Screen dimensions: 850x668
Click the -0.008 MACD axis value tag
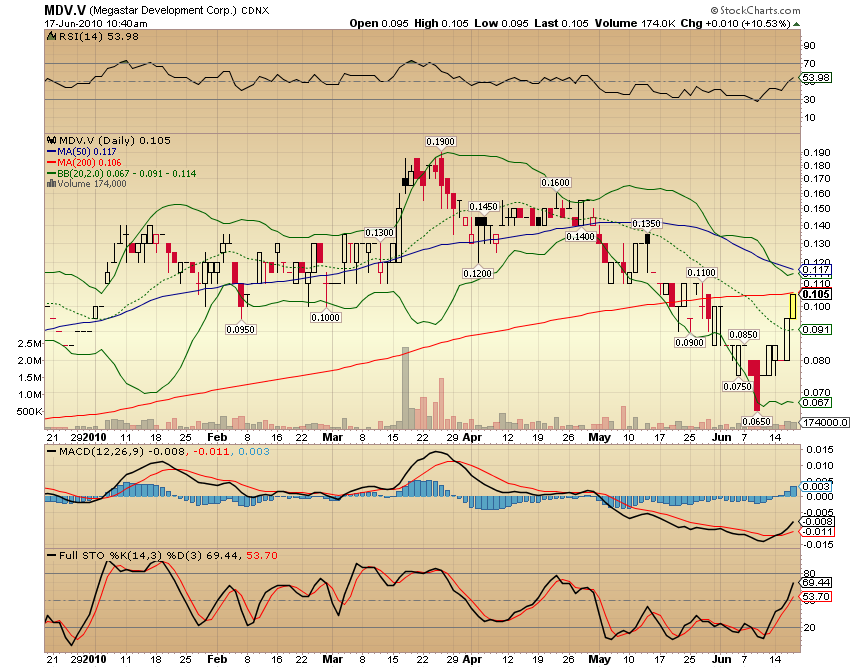pyautogui.click(x=818, y=521)
